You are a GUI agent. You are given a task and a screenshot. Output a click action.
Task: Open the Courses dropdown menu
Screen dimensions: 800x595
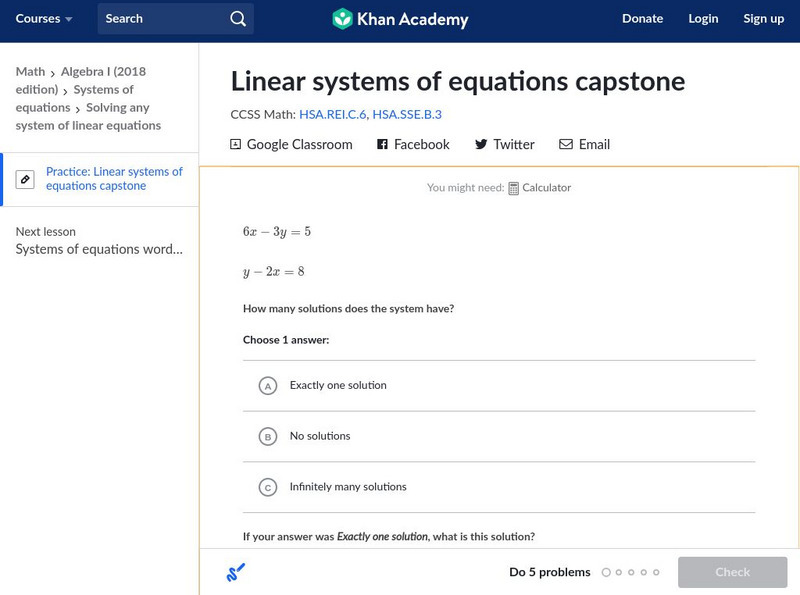[x=44, y=19]
